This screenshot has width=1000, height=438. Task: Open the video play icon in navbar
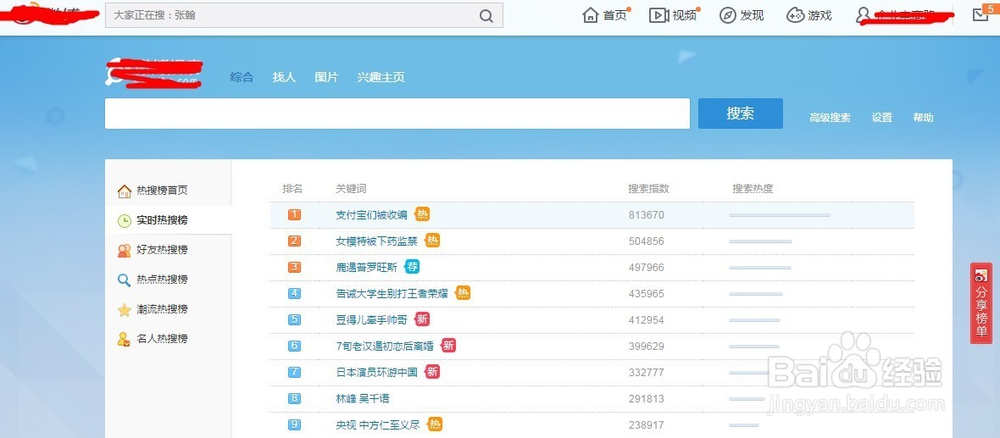tap(658, 15)
